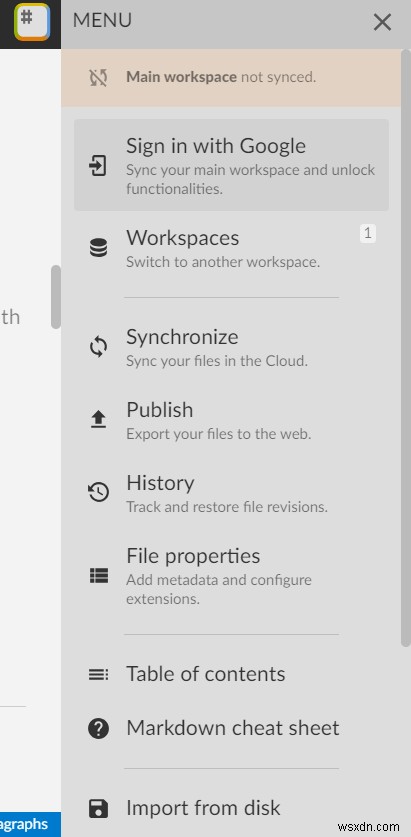Open the Publish menu entry

tap(231, 420)
